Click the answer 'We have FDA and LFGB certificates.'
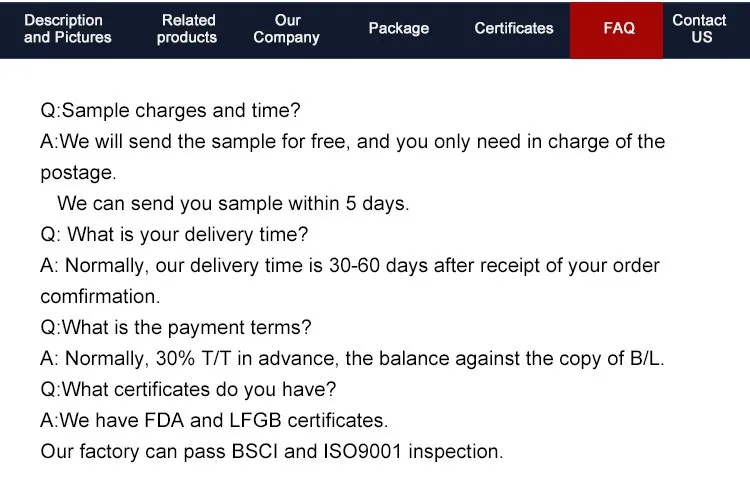This screenshot has width=750, height=498. (214, 421)
